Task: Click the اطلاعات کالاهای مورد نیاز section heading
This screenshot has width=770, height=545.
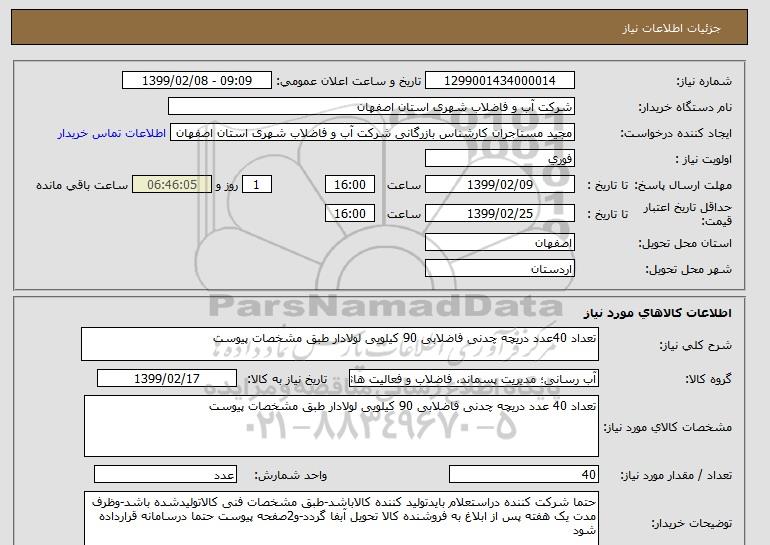Action: coord(658,313)
